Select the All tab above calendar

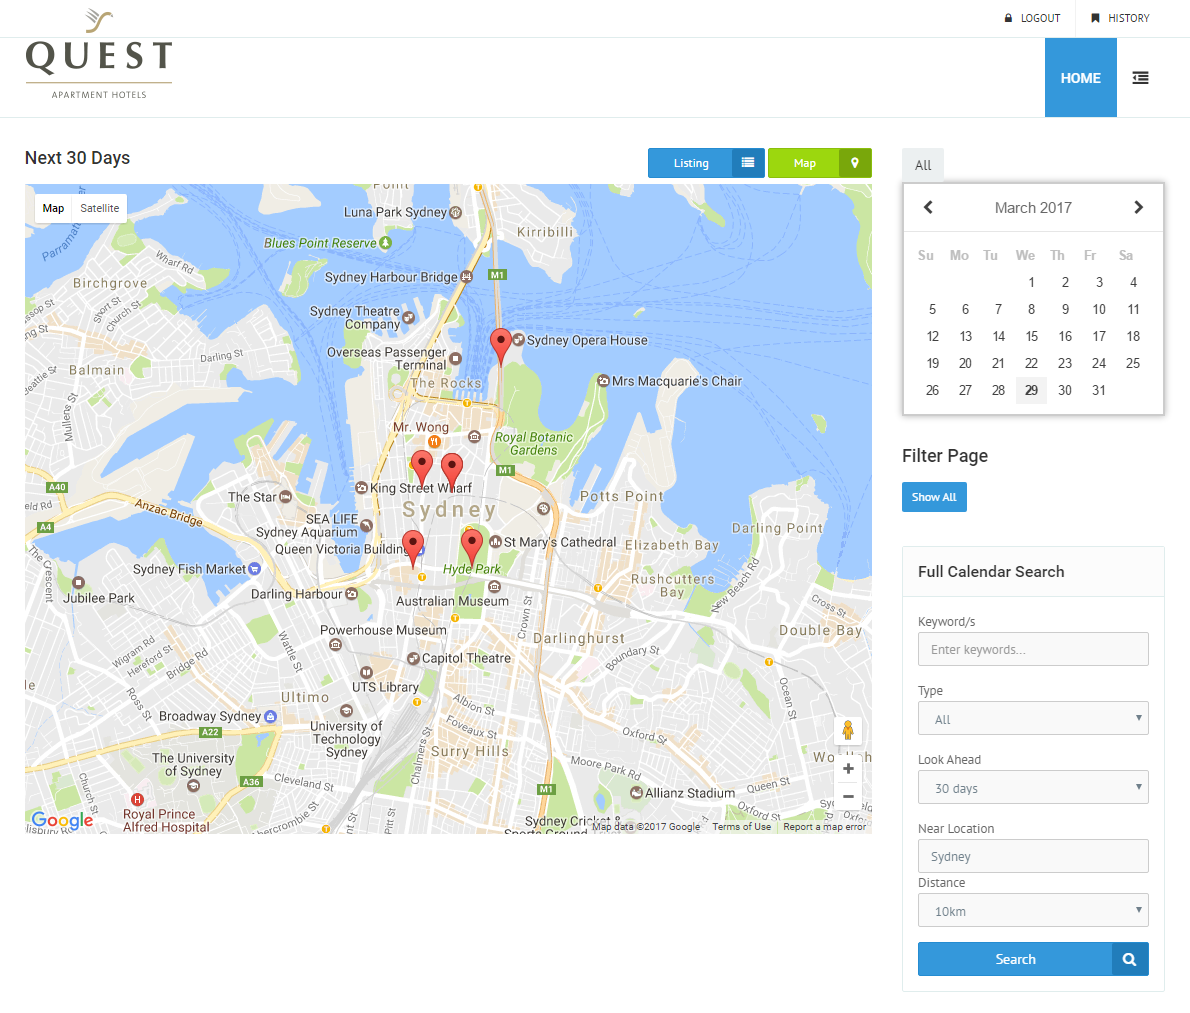pos(923,165)
